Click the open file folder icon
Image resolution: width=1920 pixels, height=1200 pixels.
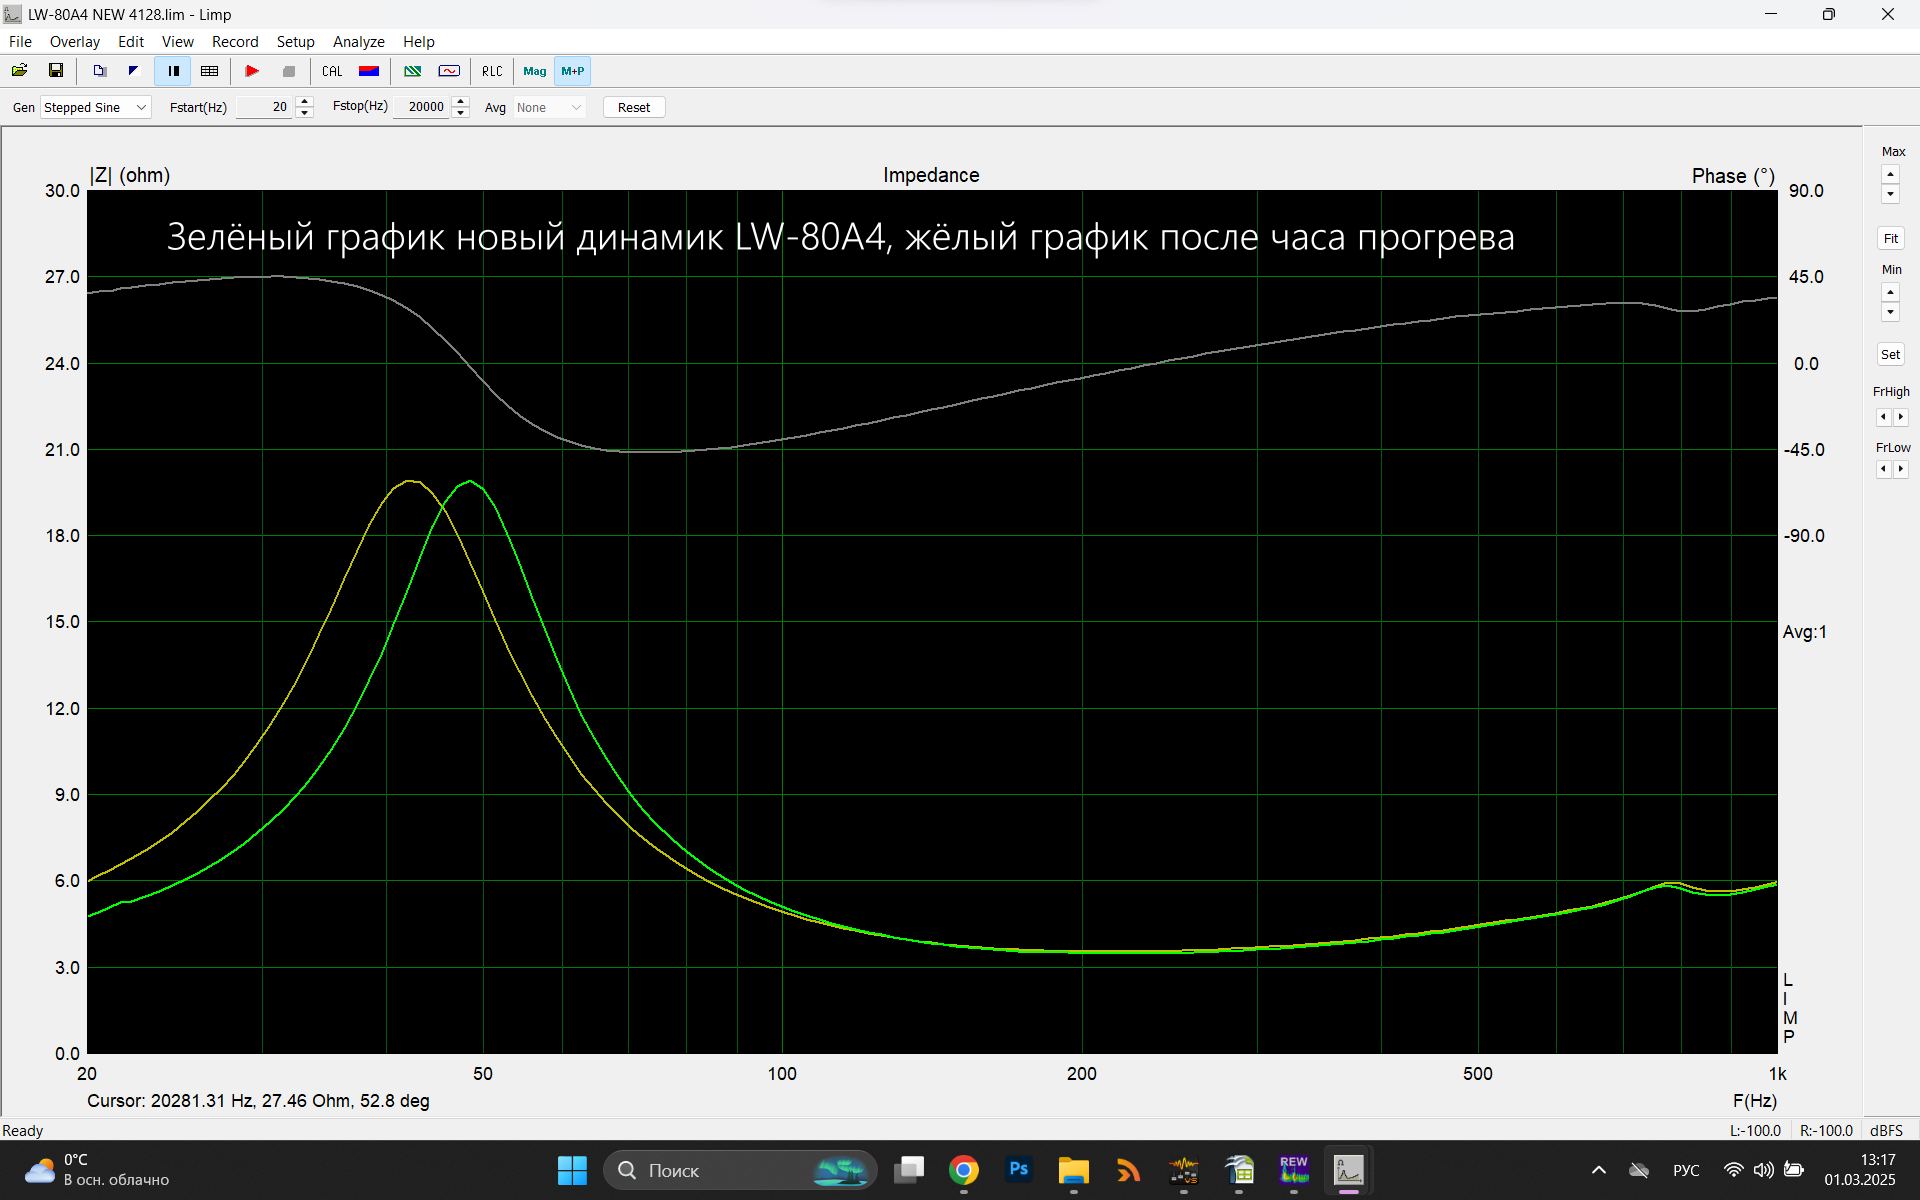[x=19, y=71]
